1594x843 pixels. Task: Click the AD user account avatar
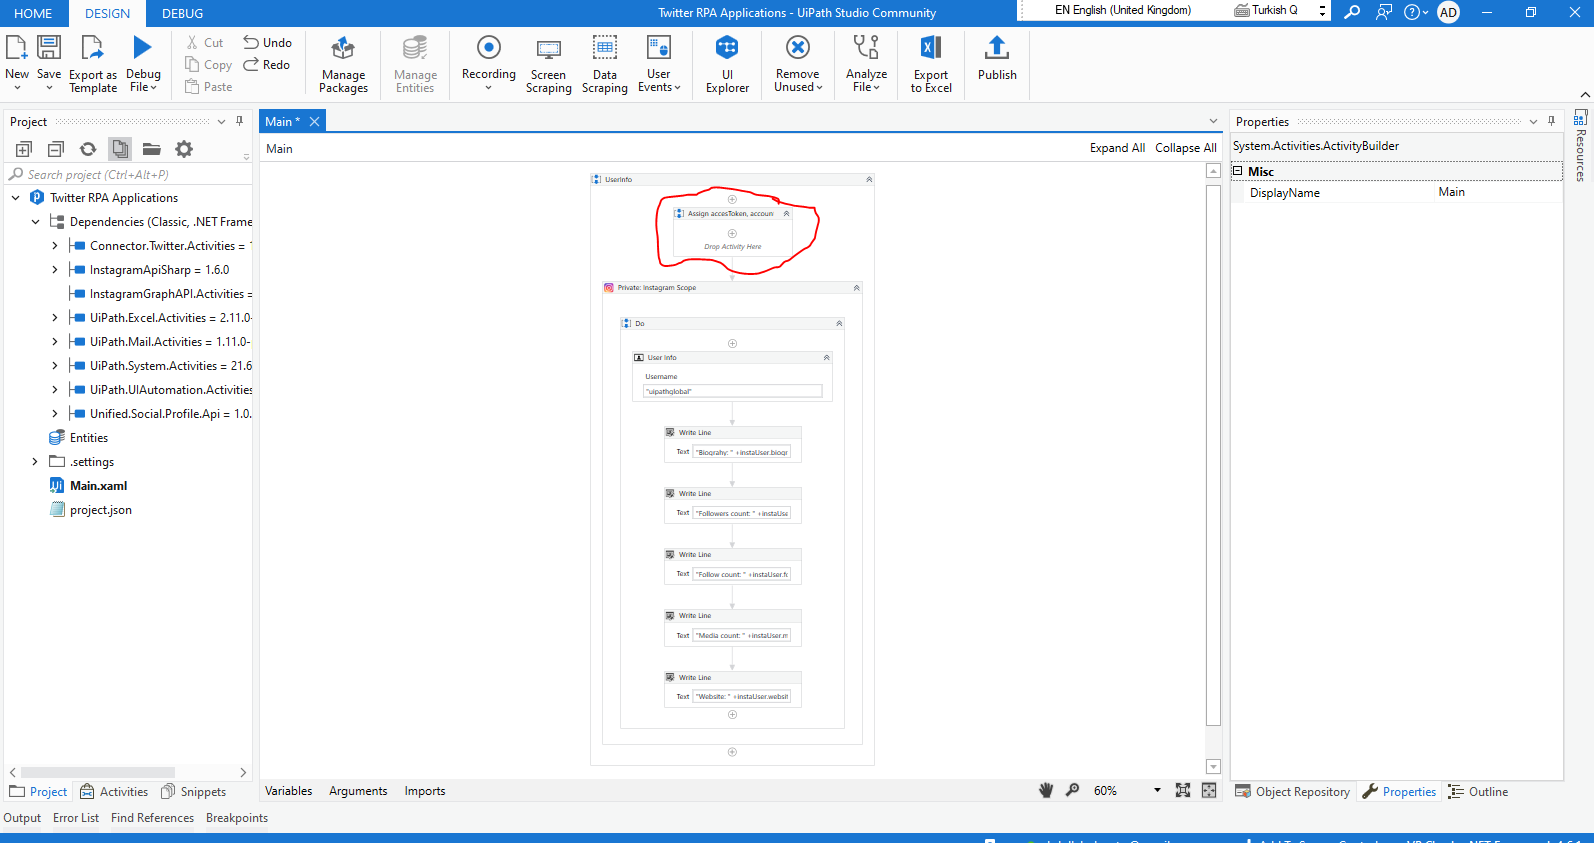[1448, 12]
